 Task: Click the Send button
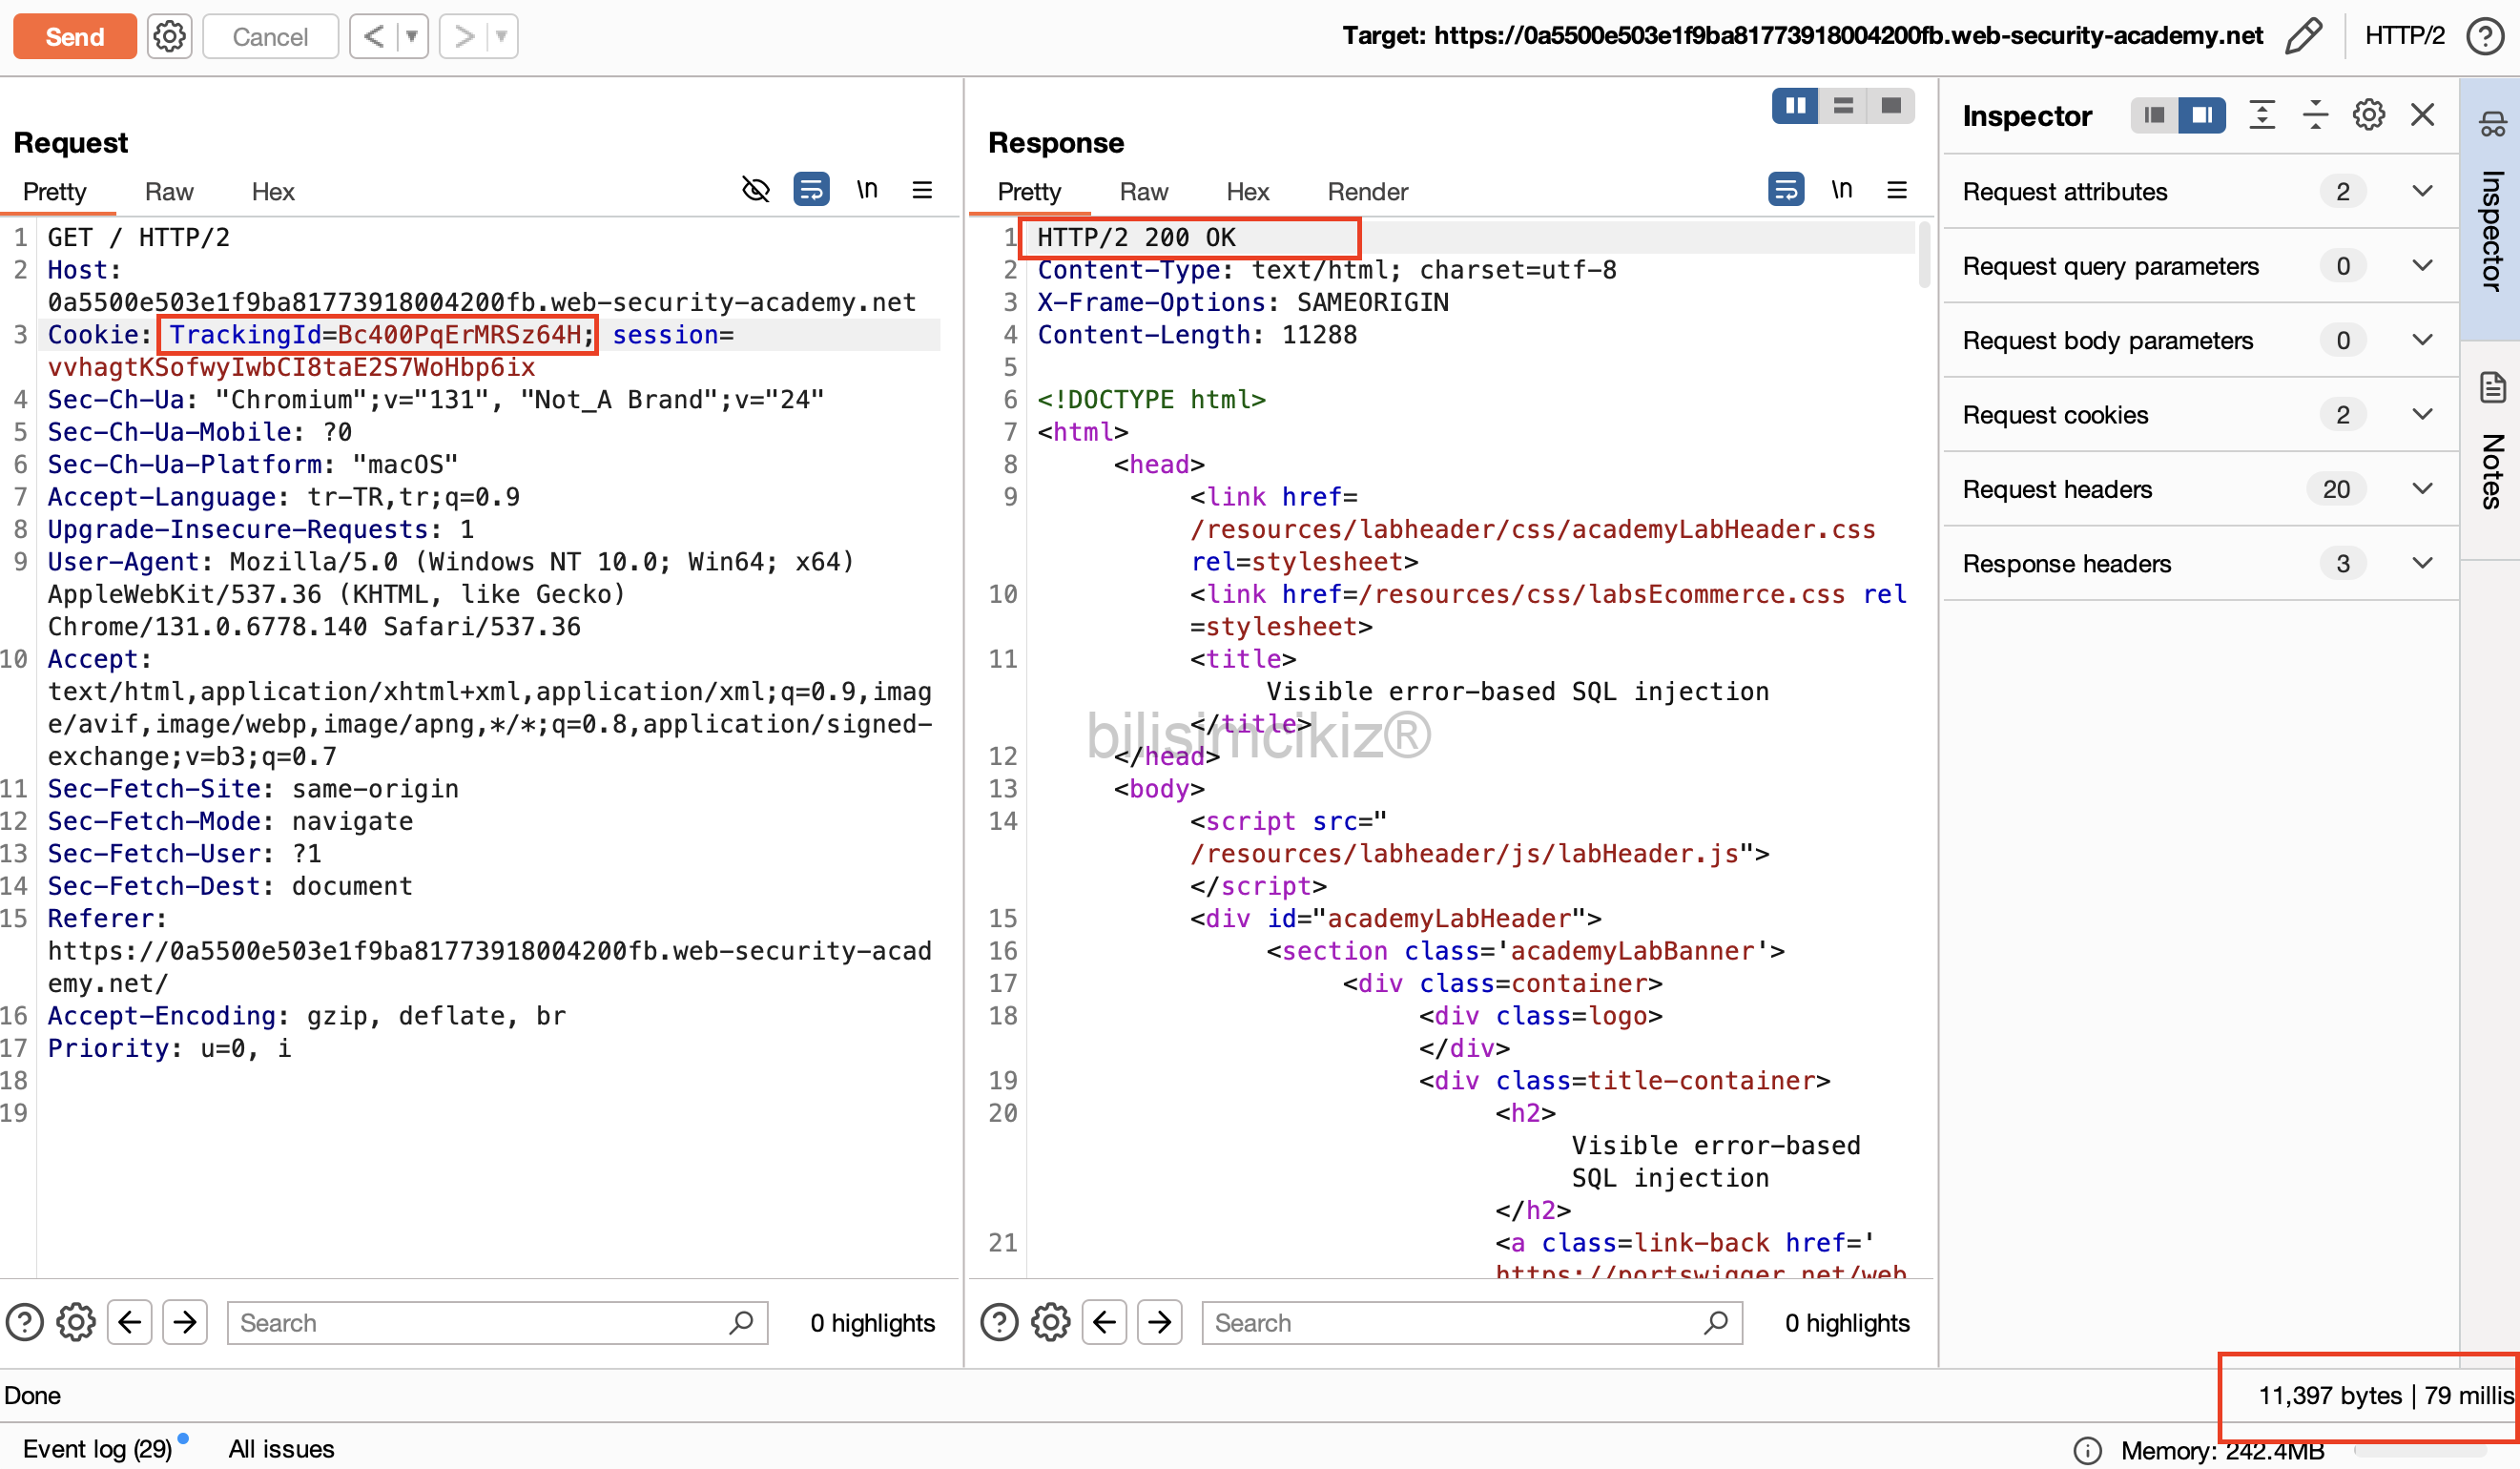74,36
